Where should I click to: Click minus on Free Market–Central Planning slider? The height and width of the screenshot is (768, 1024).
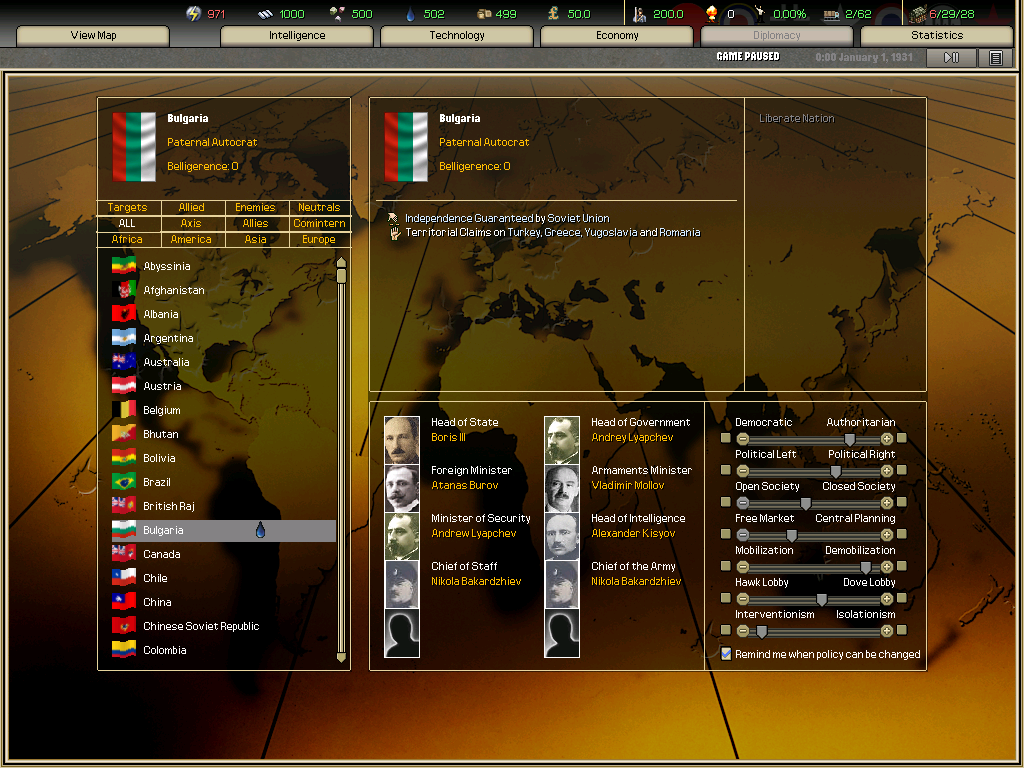pyautogui.click(x=743, y=535)
